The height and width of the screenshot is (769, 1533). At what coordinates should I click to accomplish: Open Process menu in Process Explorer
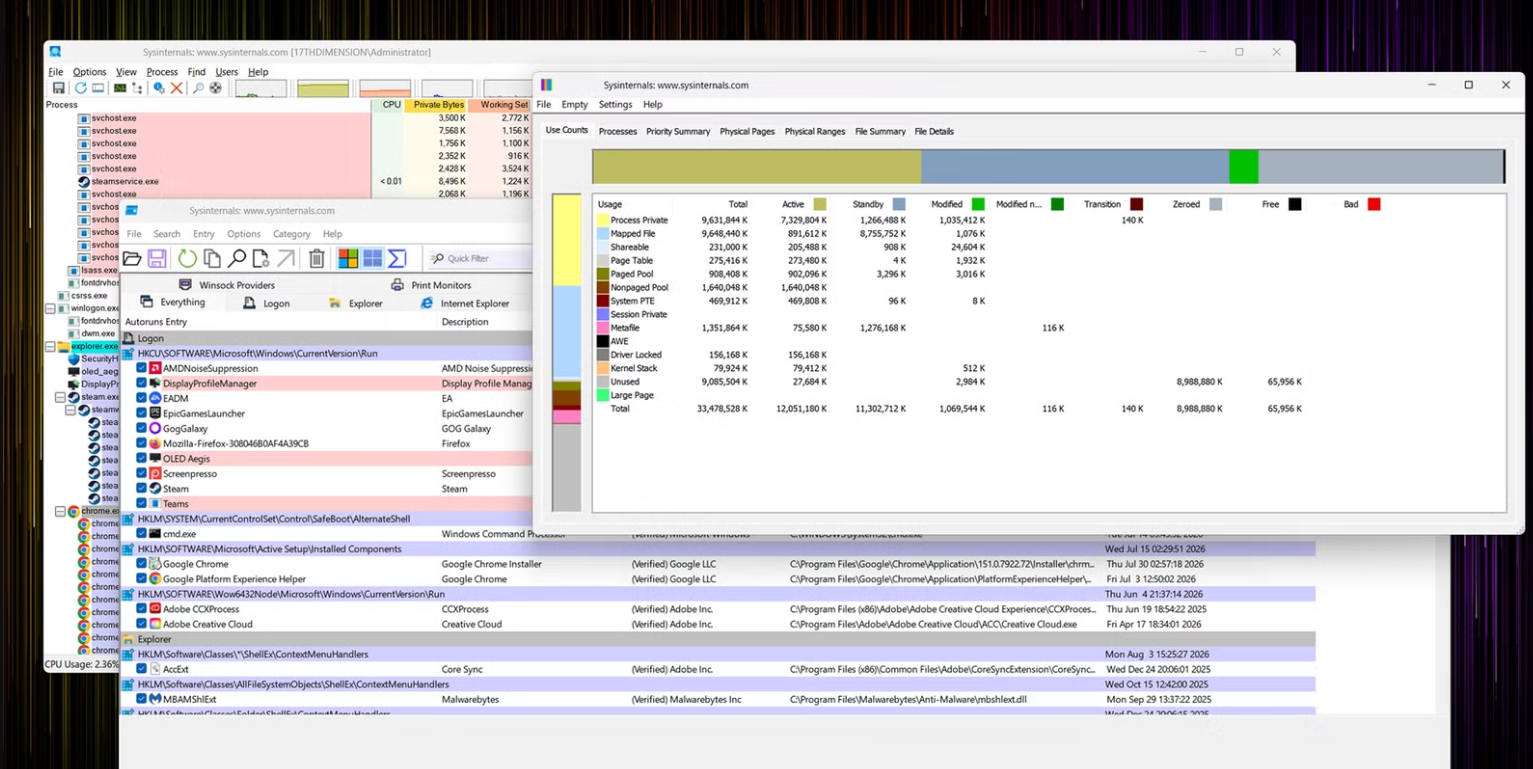click(162, 72)
